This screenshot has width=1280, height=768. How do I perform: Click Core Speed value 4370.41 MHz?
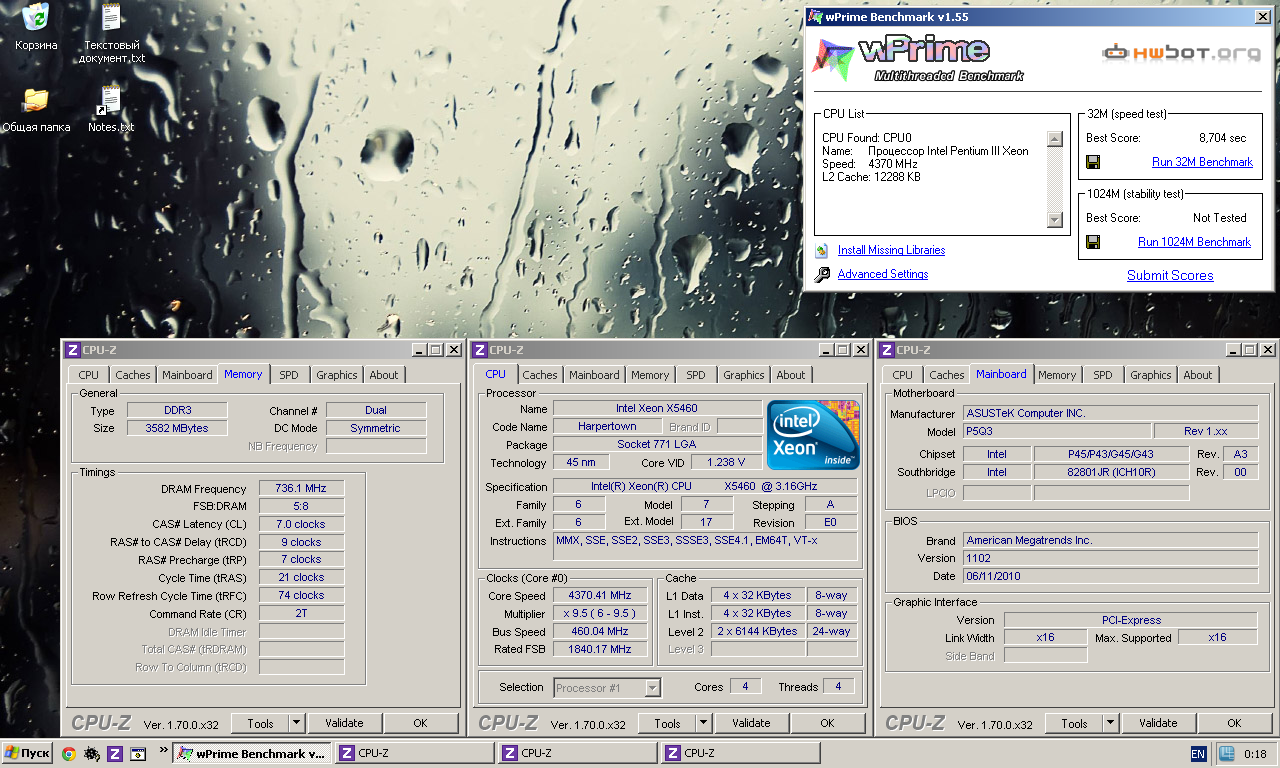[x=600, y=595]
